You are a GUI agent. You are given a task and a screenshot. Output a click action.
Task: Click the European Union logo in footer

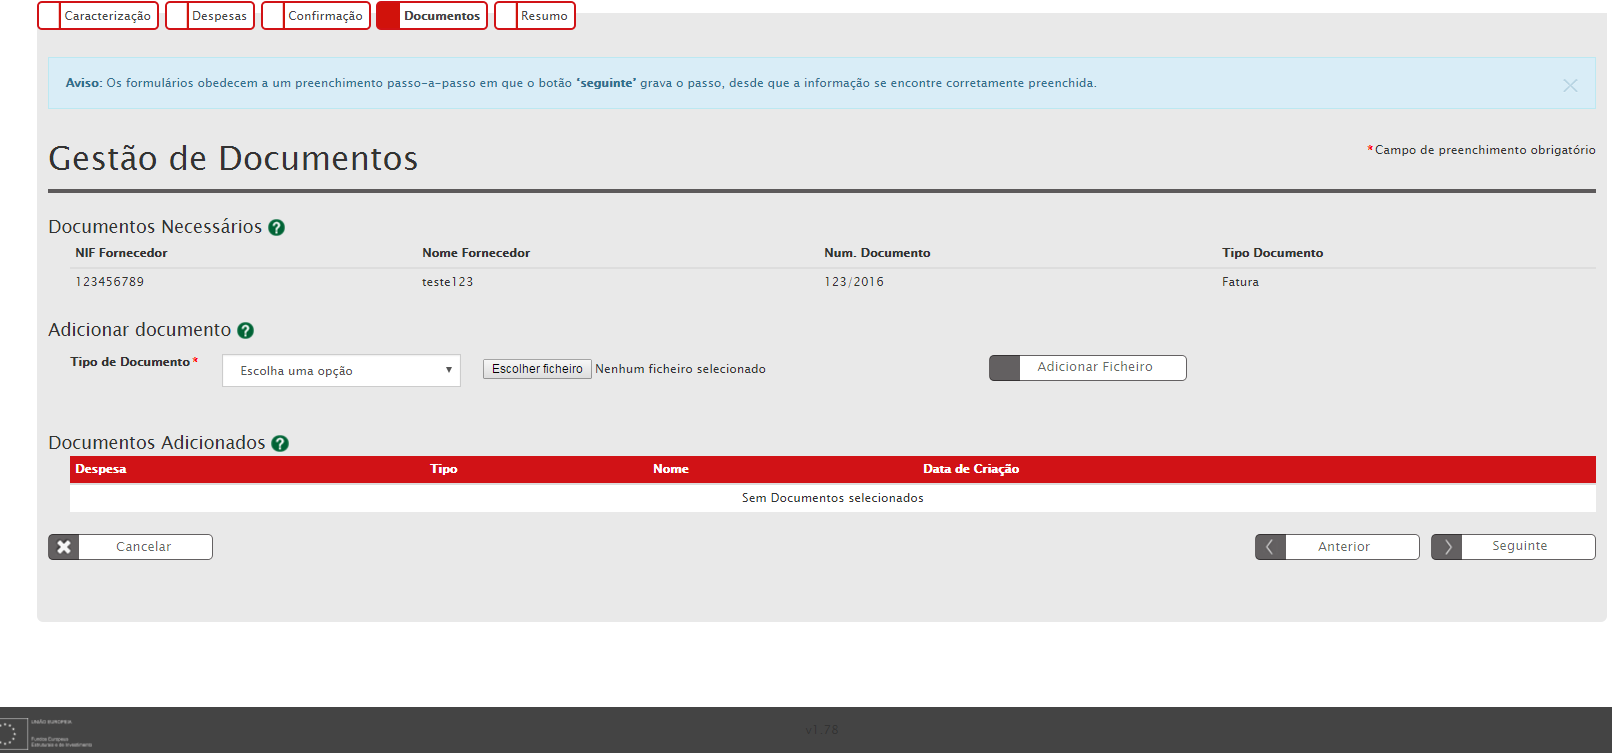[x=46, y=733]
